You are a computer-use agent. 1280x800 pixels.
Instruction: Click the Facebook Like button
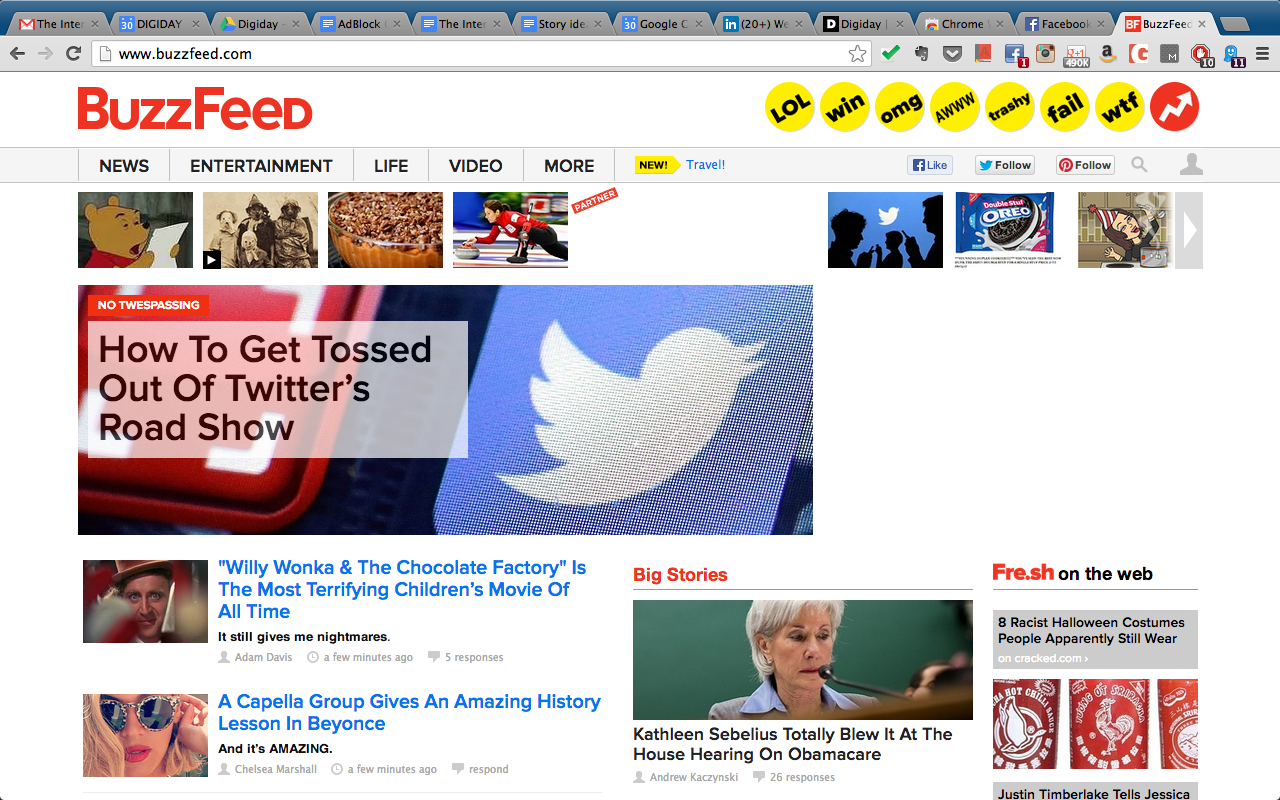tap(929, 165)
